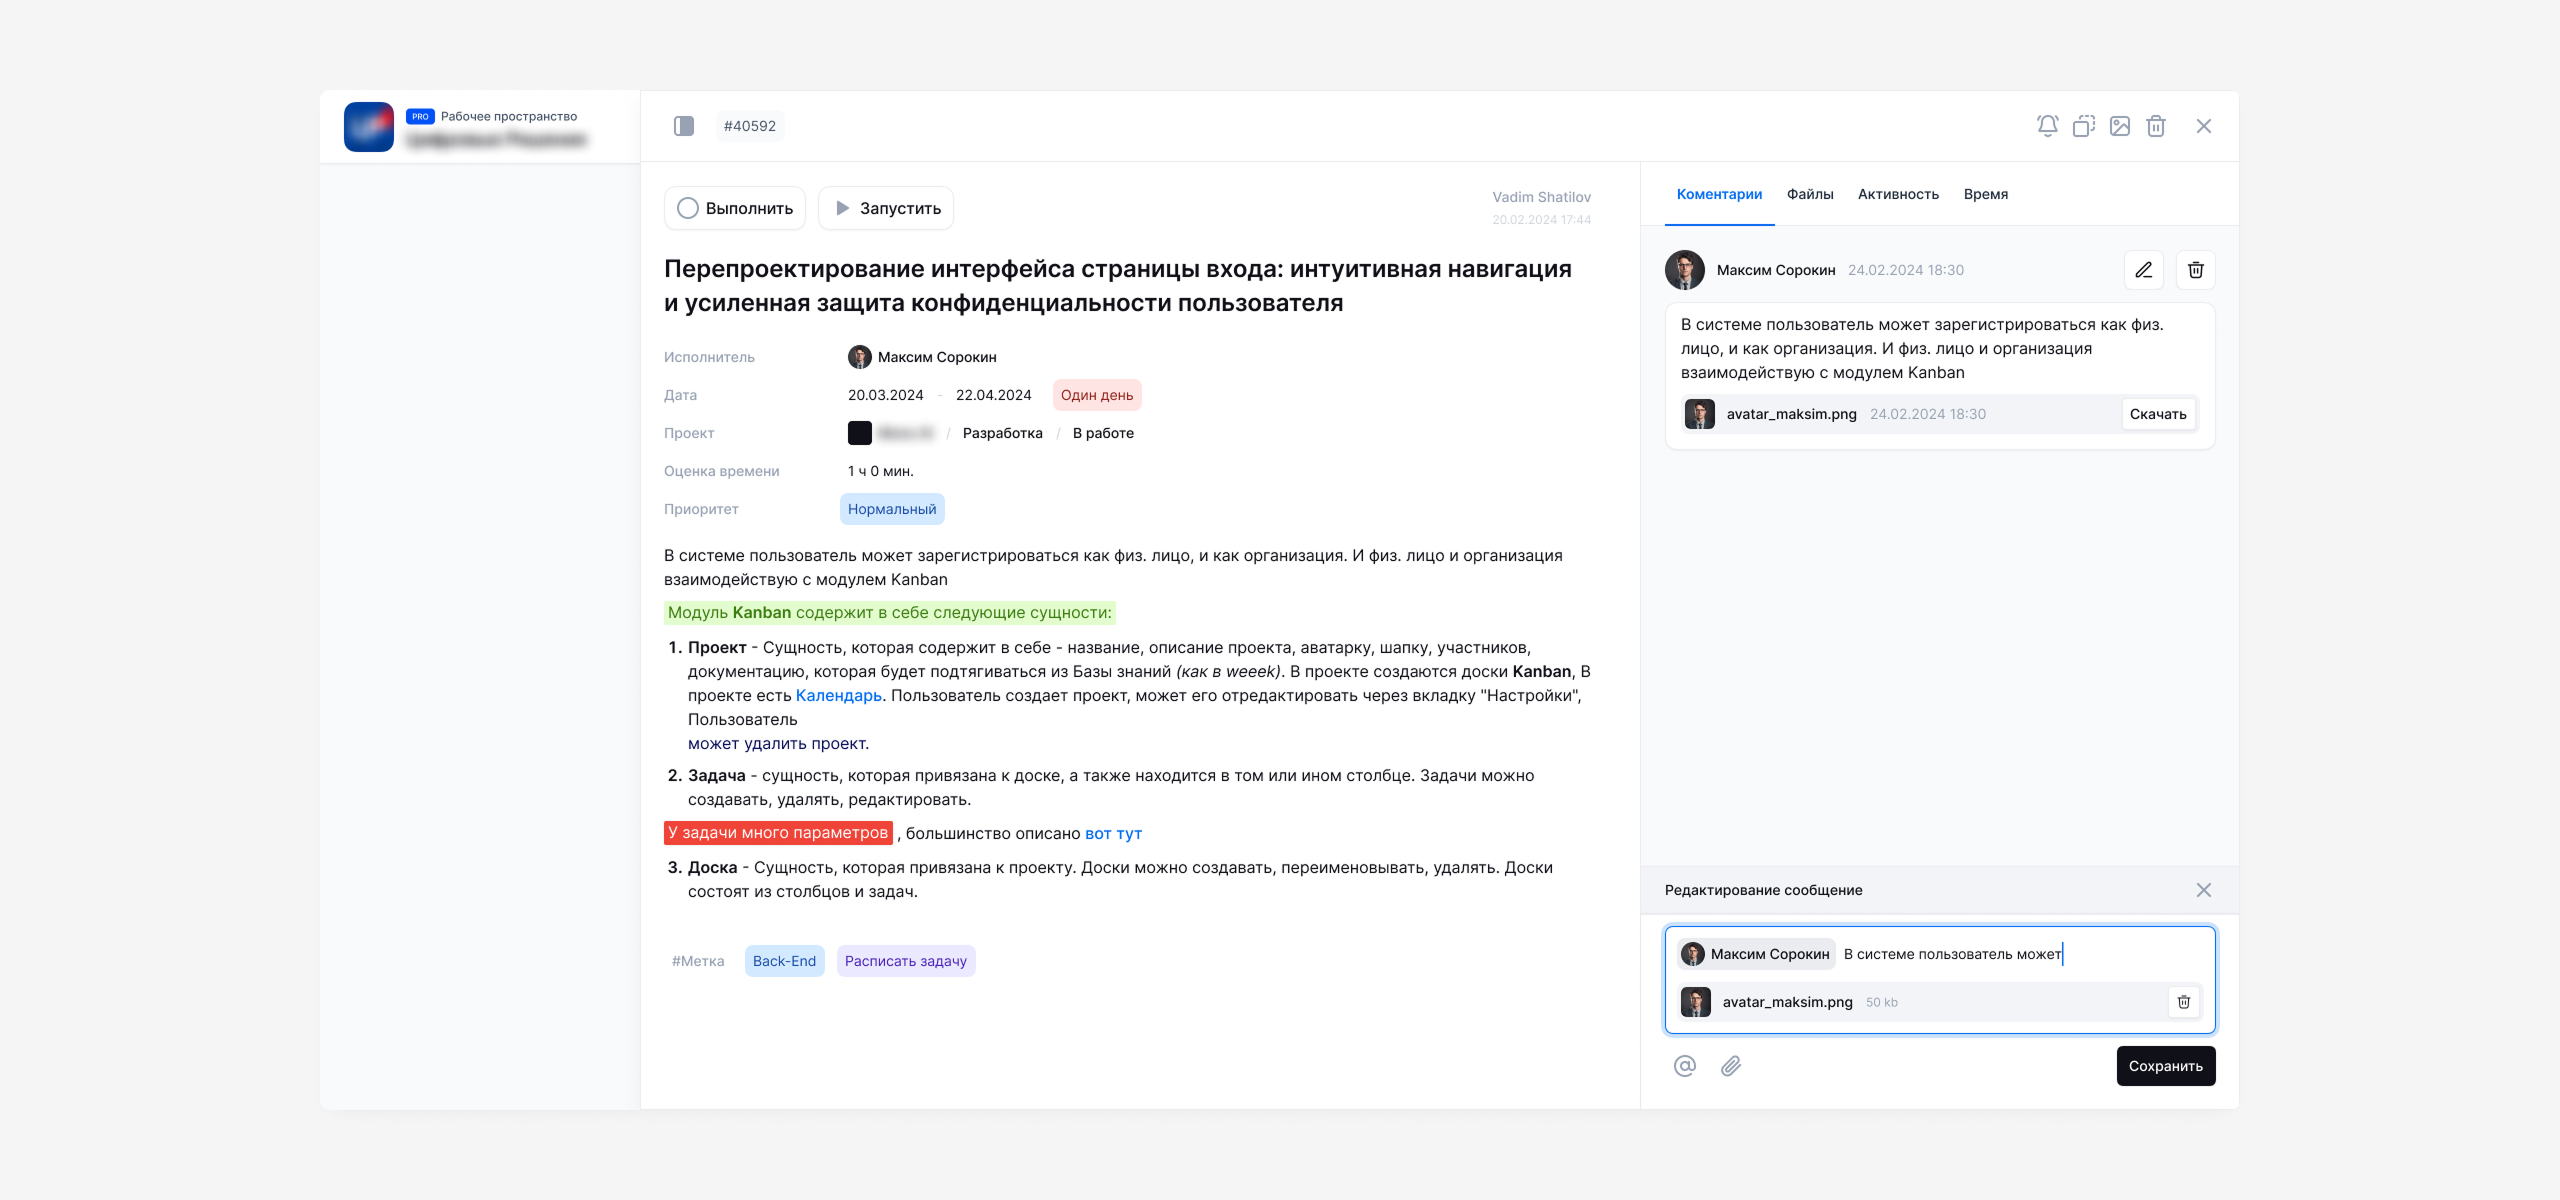Screen dimensions: 2560x1200
Task: Click the duplicate task icon
Action: coord(2083,126)
